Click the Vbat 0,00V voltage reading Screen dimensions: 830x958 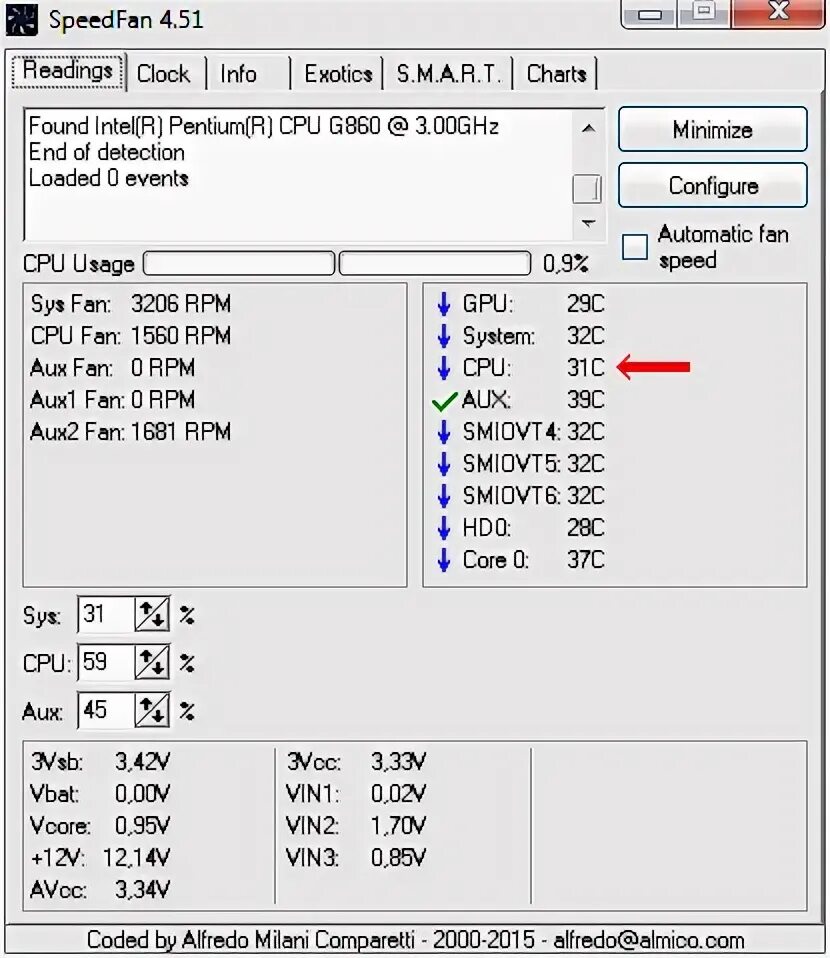(100, 794)
